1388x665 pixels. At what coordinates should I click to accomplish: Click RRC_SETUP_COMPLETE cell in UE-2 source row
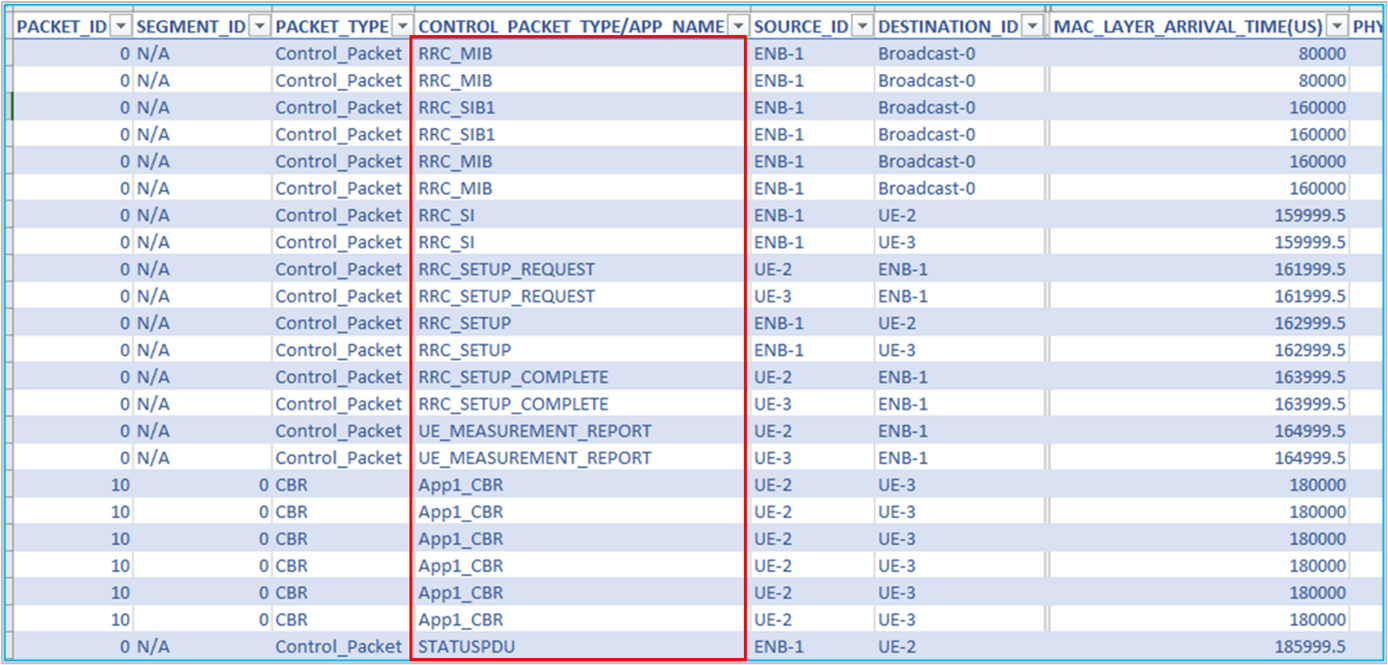[513, 377]
